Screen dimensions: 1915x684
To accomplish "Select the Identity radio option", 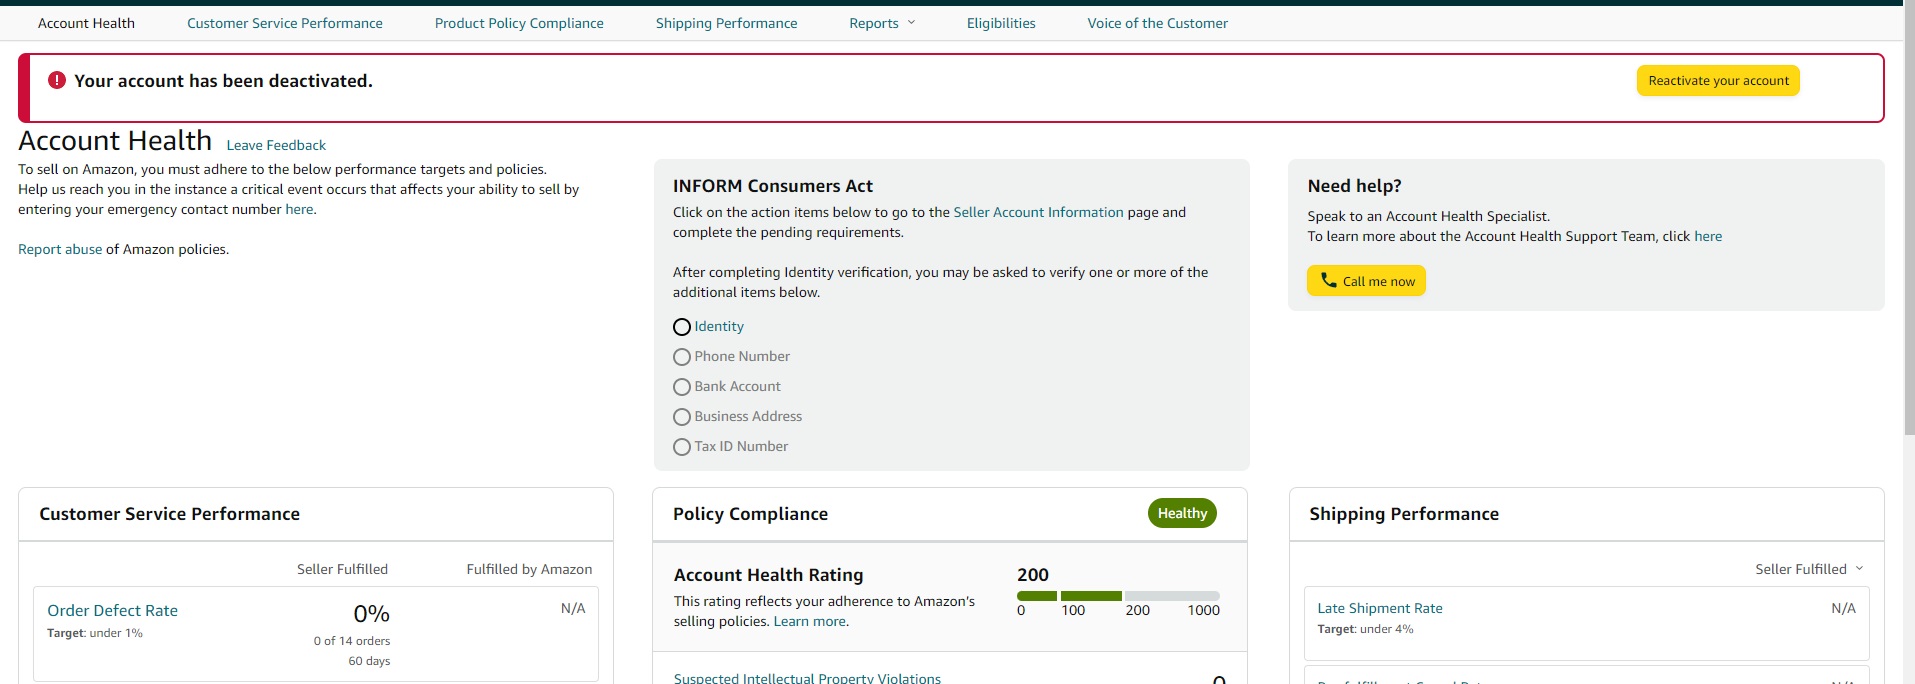I will coord(682,327).
